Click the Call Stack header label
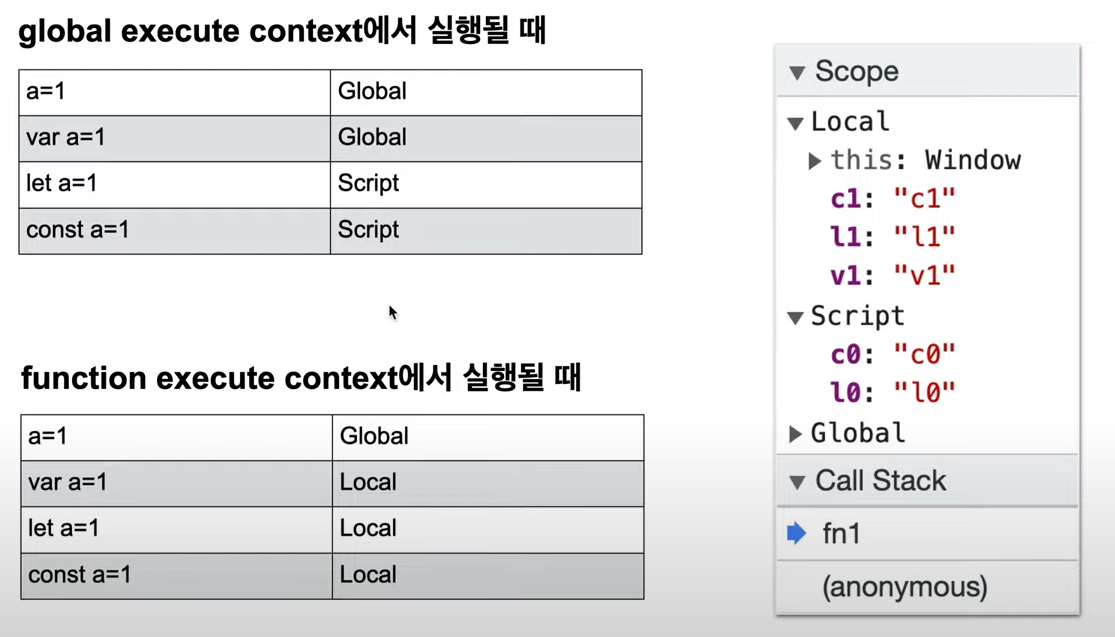 [880, 481]
